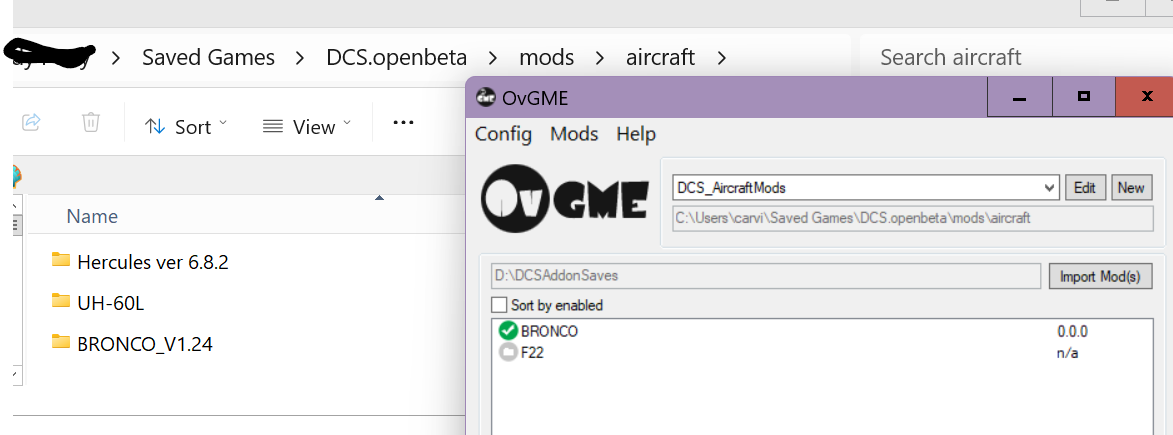Click the D:\DCSAddonSaves path field
1173x435 pixels.
(766, 276)
